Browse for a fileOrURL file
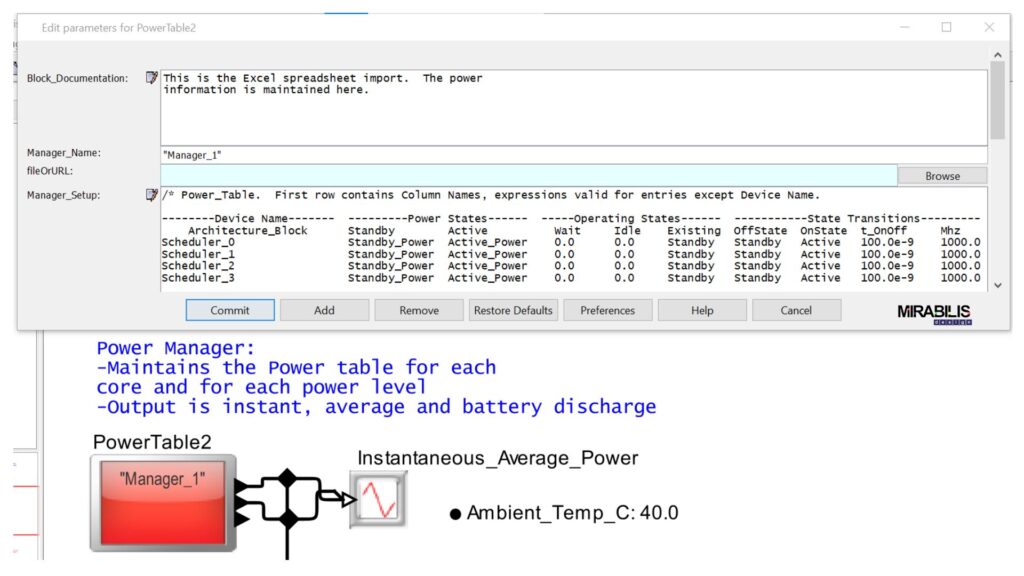This screenshot has width=1024, height=576. (942, 176)
